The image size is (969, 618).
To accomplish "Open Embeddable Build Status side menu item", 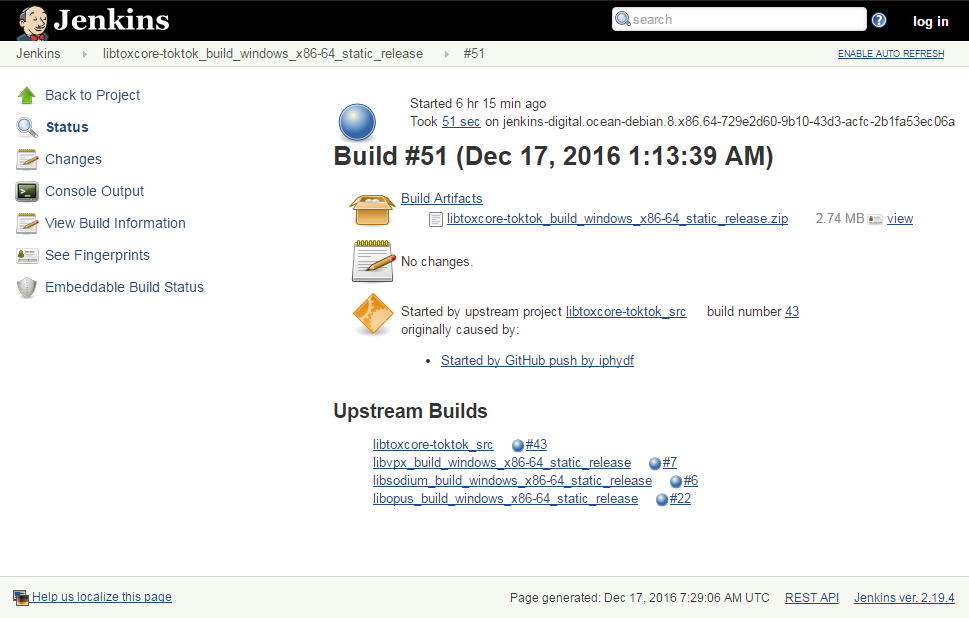I will (124, 288).
